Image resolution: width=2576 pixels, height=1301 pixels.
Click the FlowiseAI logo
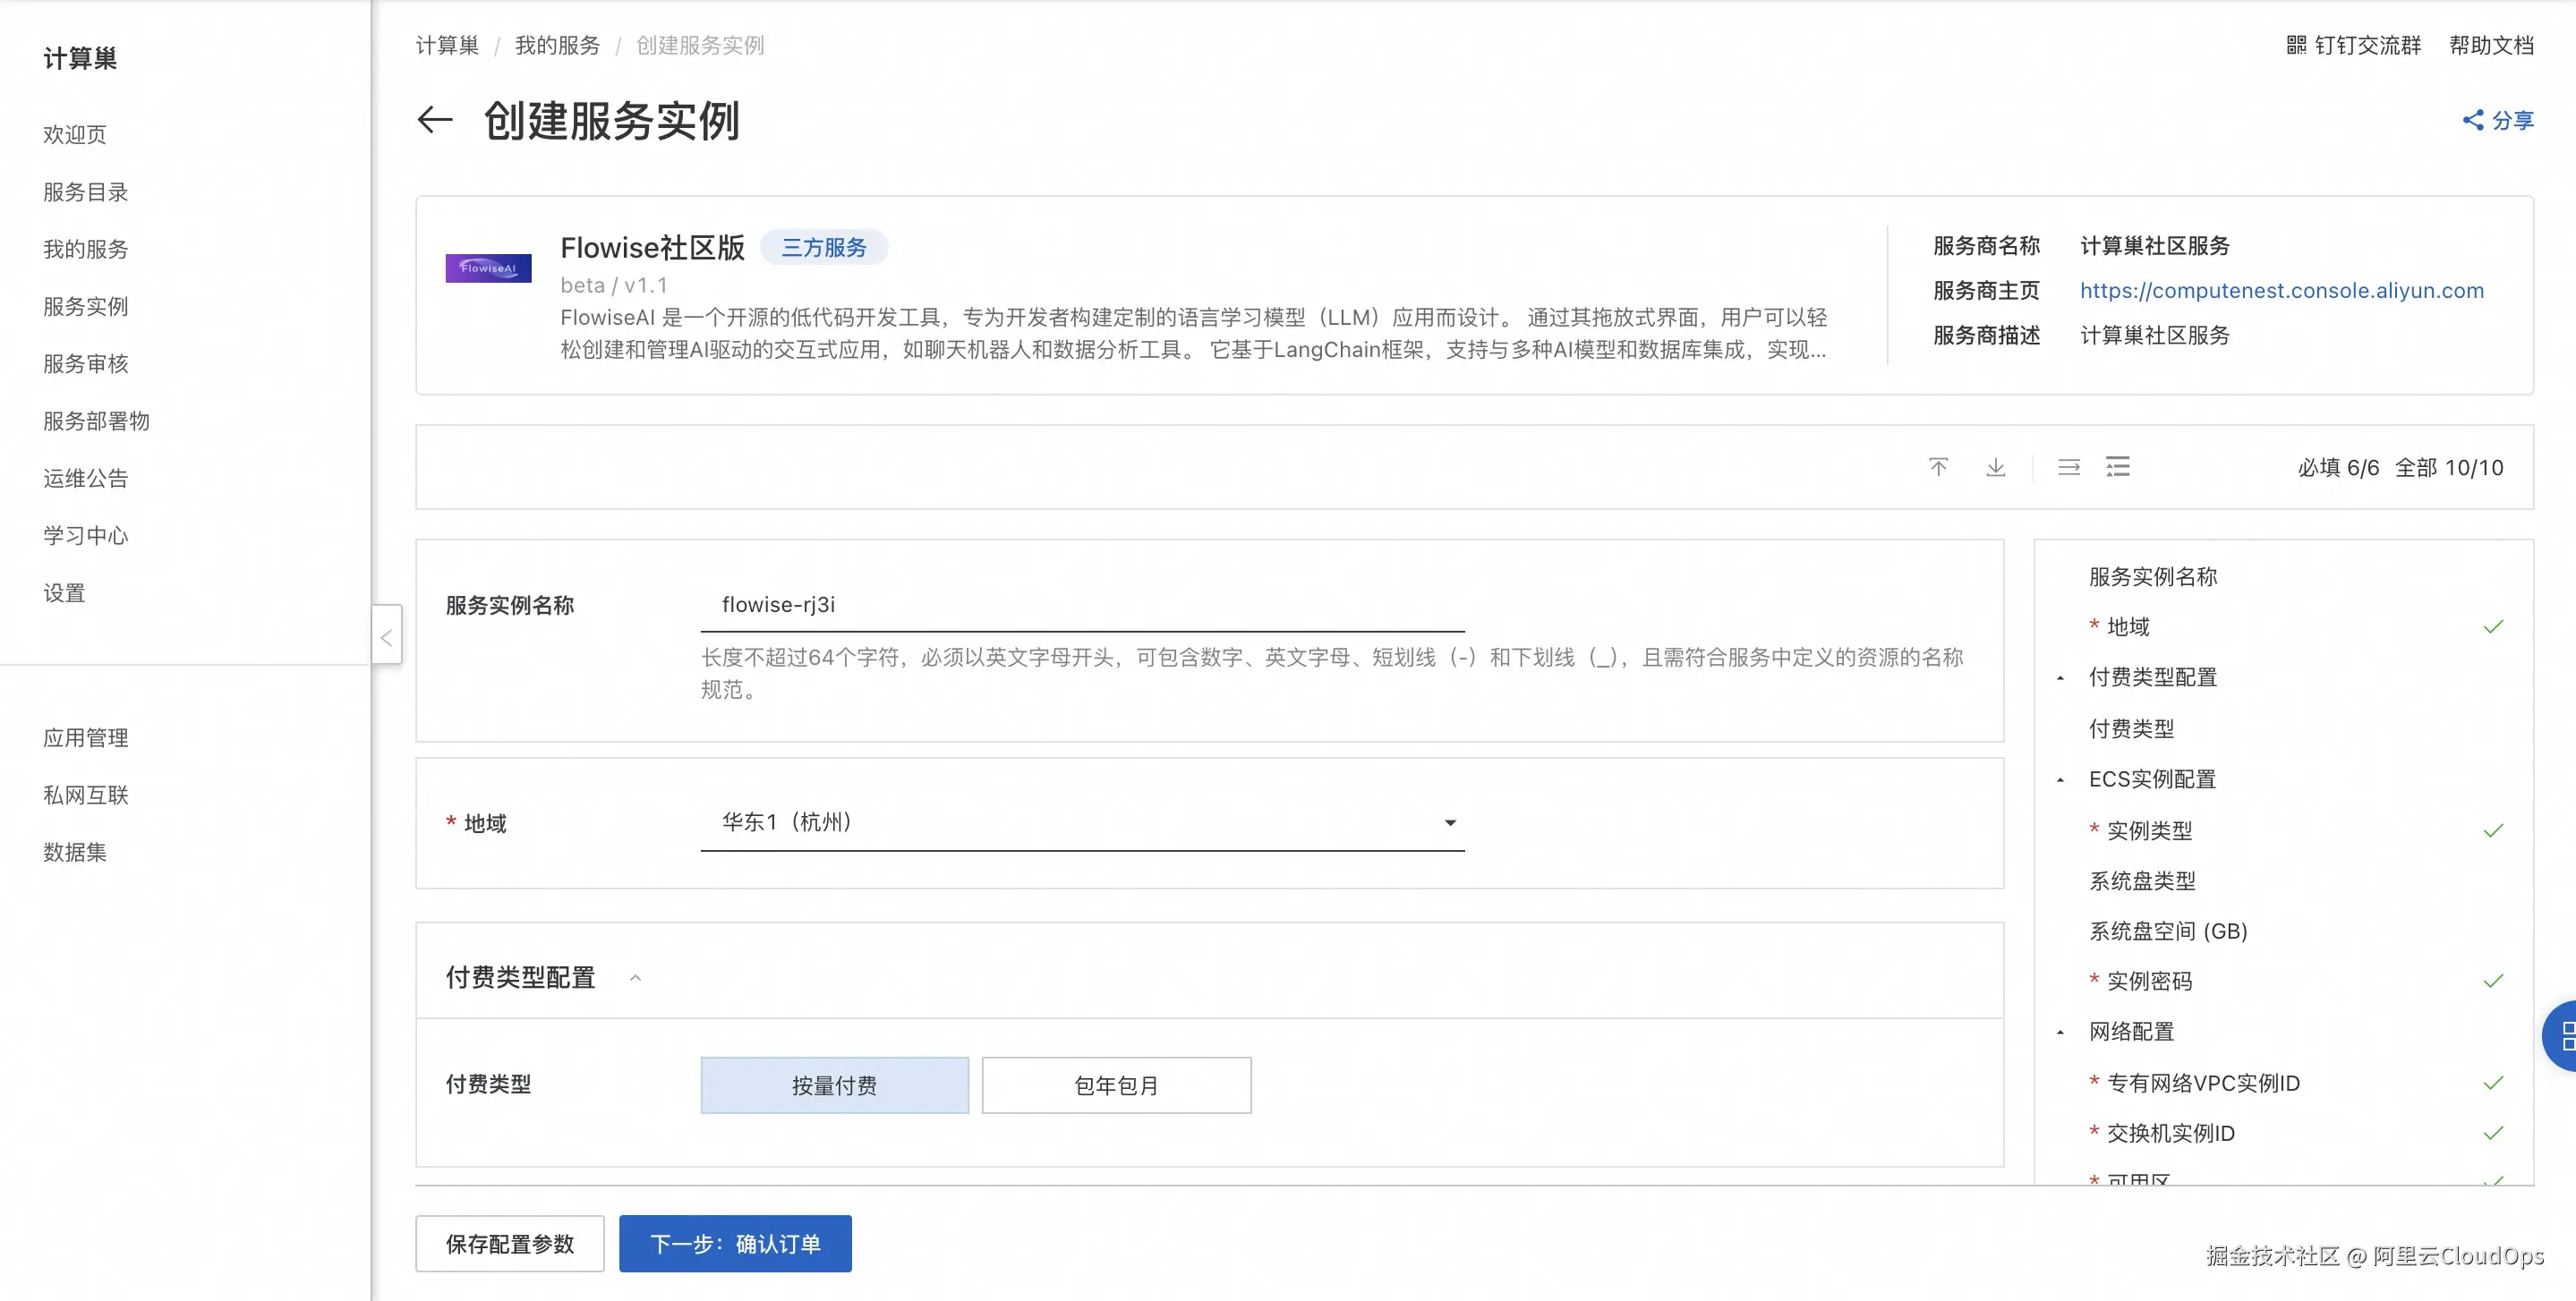click(x=488, y=267)
